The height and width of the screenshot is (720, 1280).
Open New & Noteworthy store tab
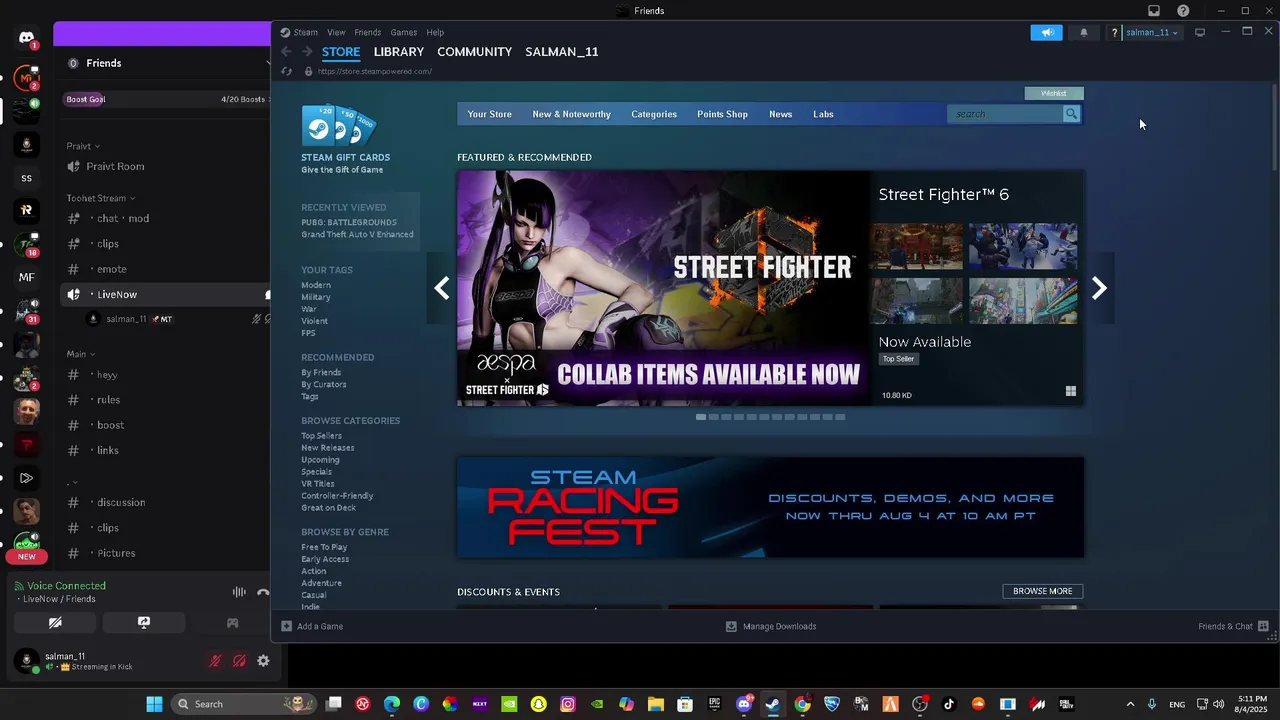(571, 114)
